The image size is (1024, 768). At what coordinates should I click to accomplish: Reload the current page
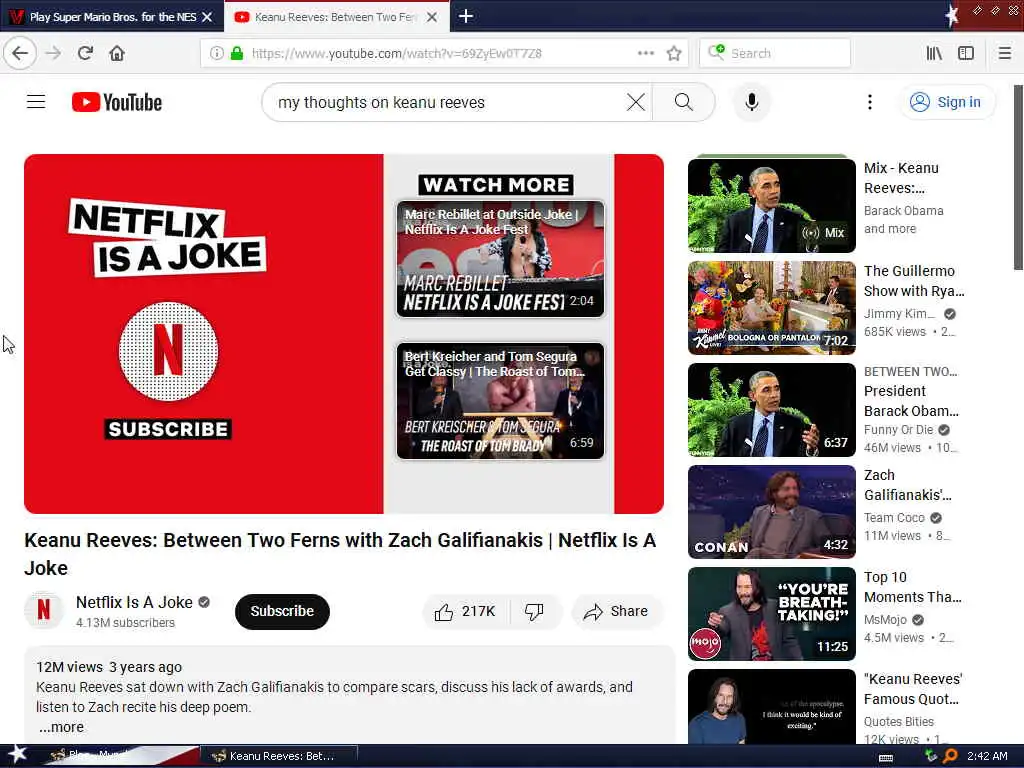(85, 53)
